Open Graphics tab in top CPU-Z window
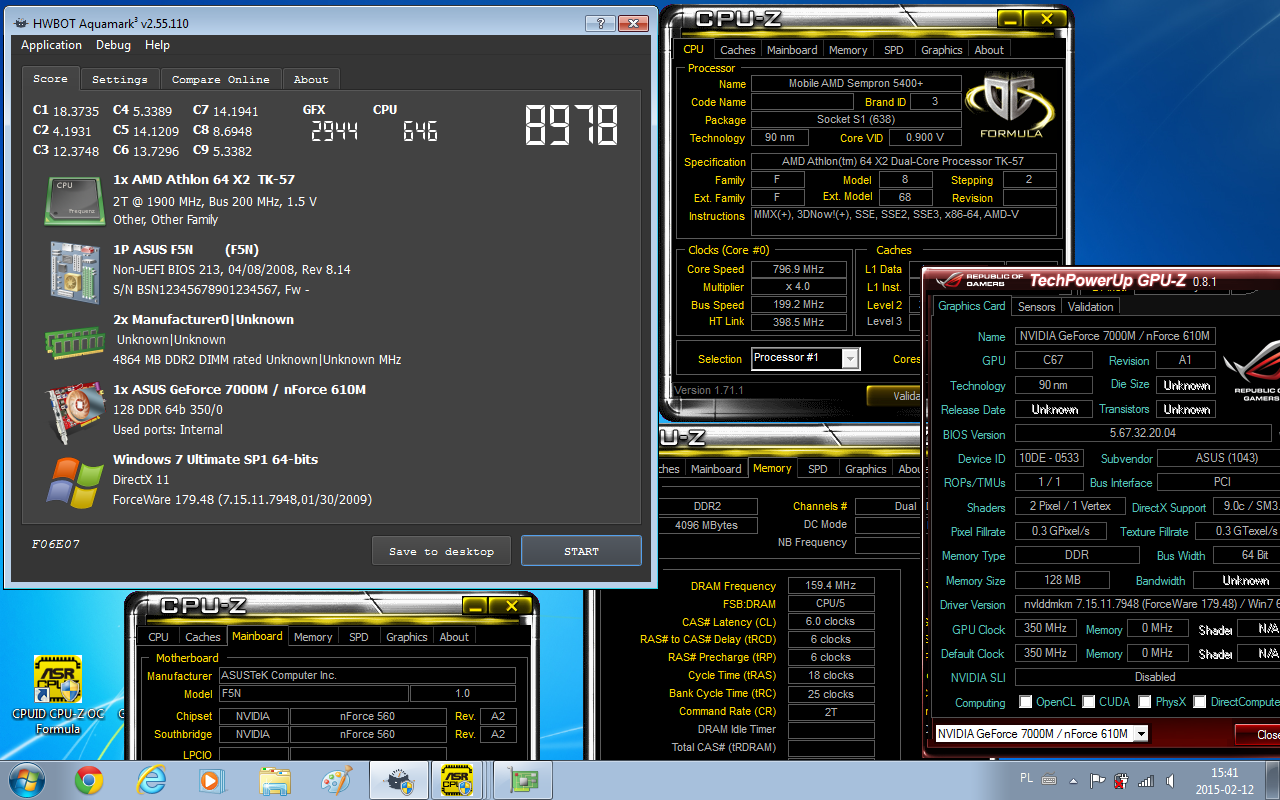 click(942, 50)
